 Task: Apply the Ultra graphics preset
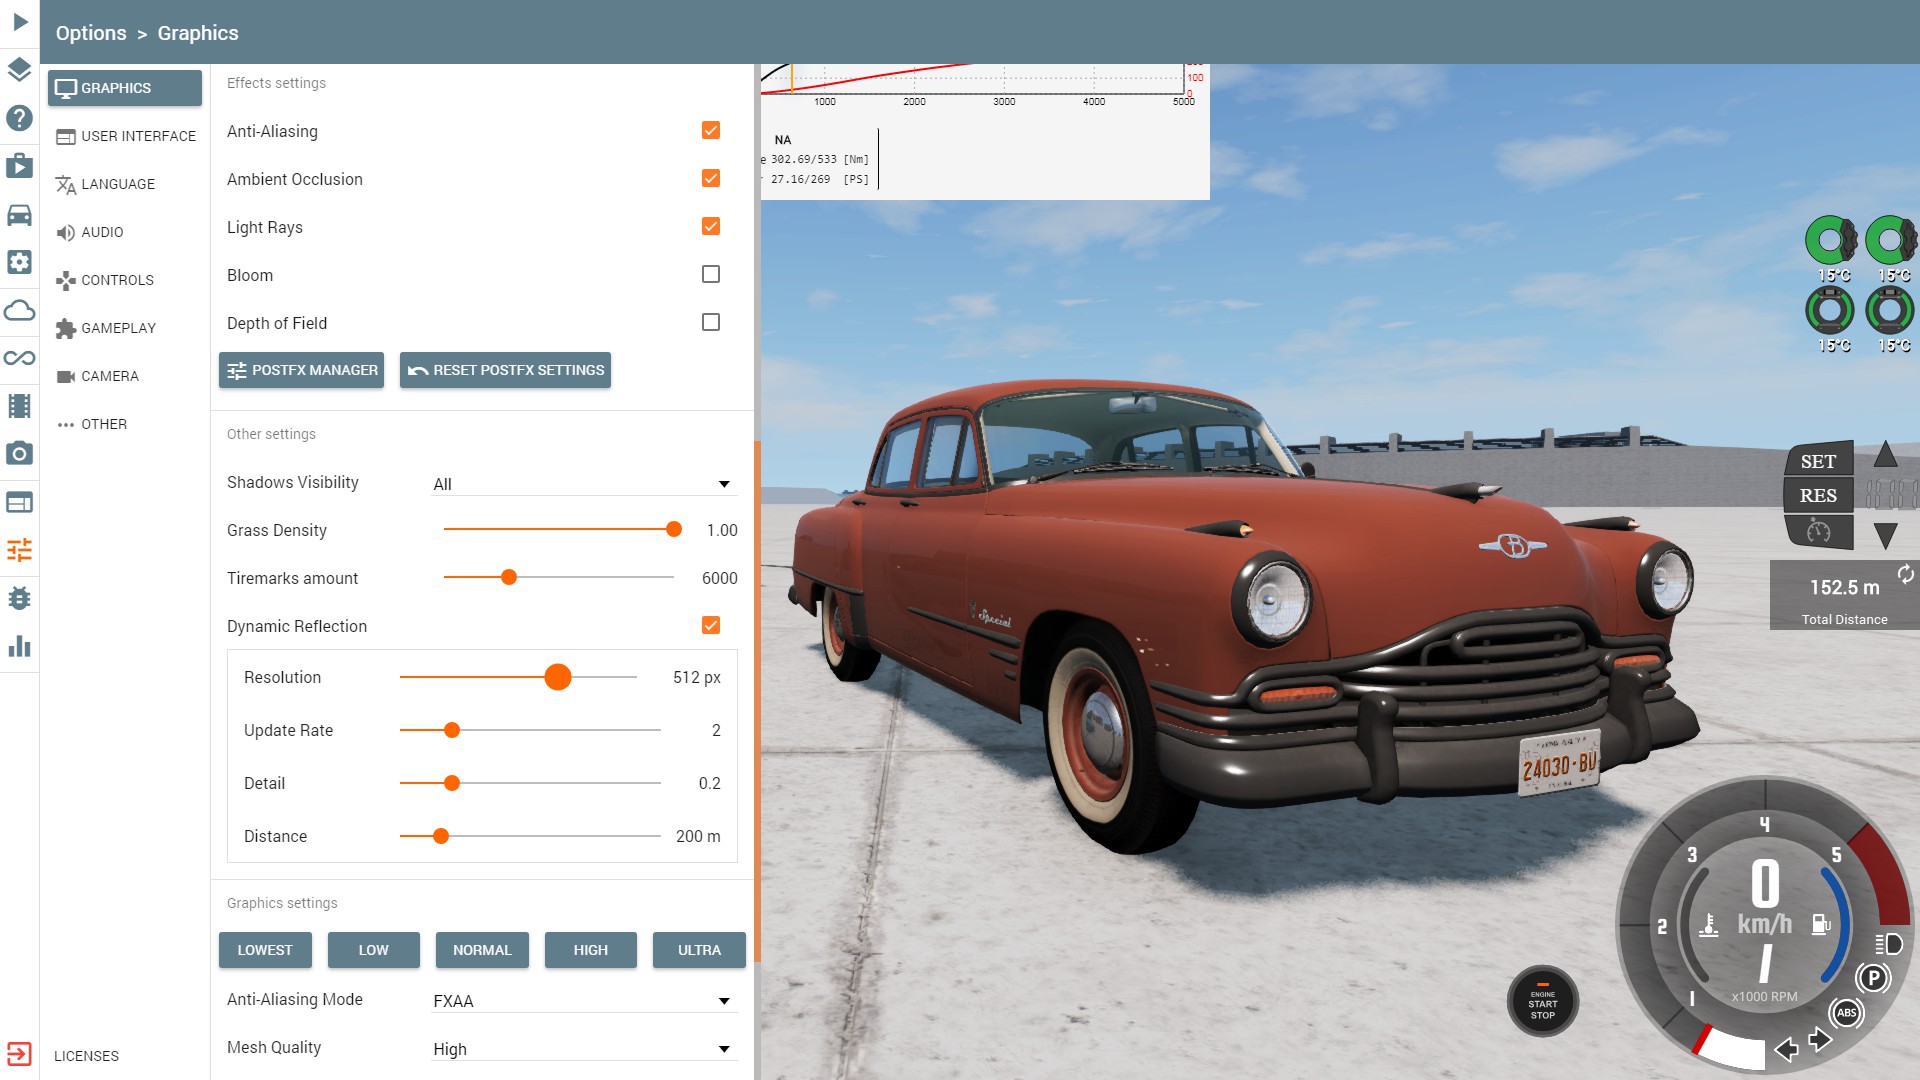pyautogui.click(x=699, y=950)
